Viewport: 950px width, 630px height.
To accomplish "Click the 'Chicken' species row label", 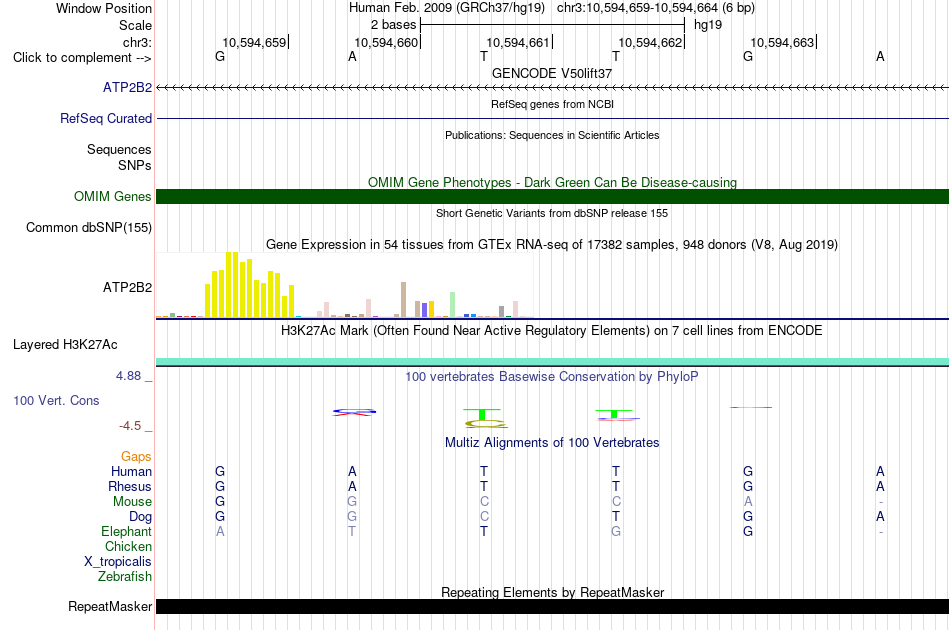I will pyautogui.click(x=128, y=546).
